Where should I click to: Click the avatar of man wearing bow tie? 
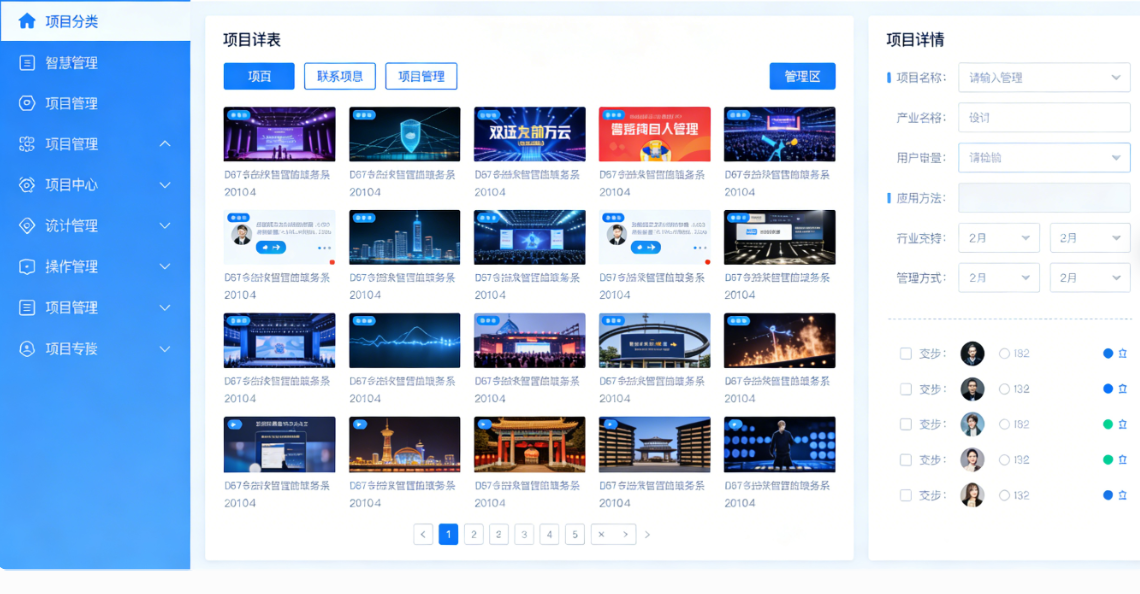tap(972, 389)
